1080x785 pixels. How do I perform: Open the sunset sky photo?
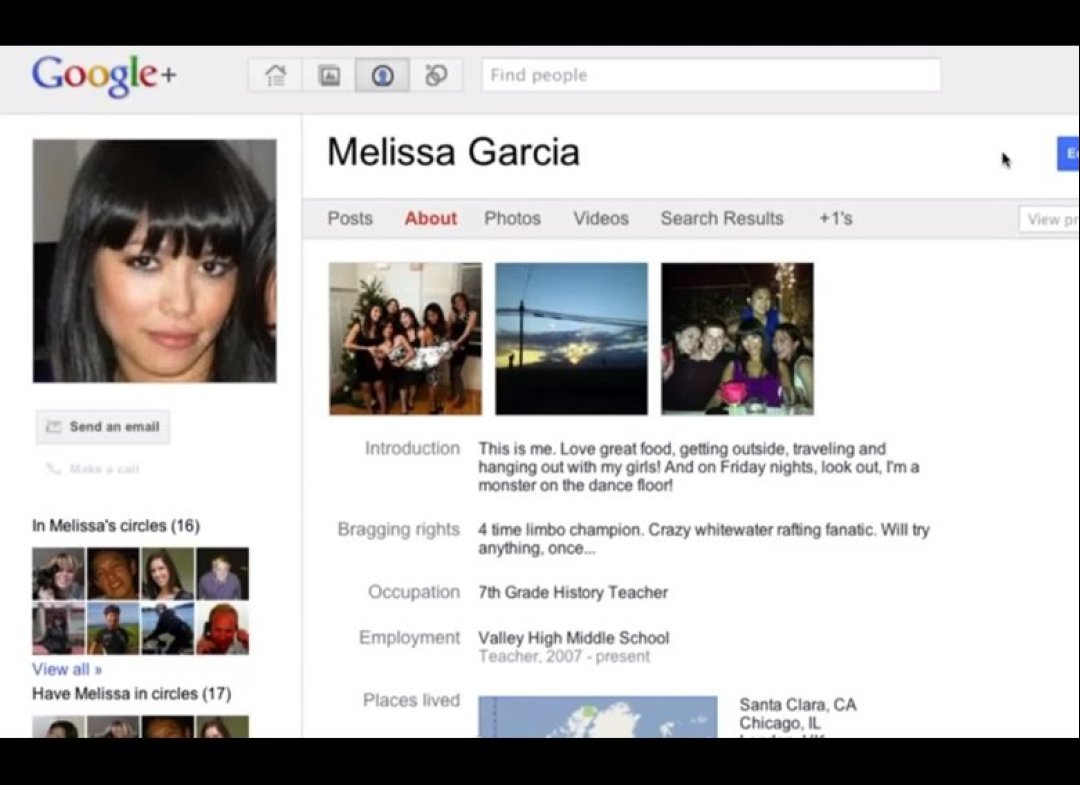click(572, 339)
